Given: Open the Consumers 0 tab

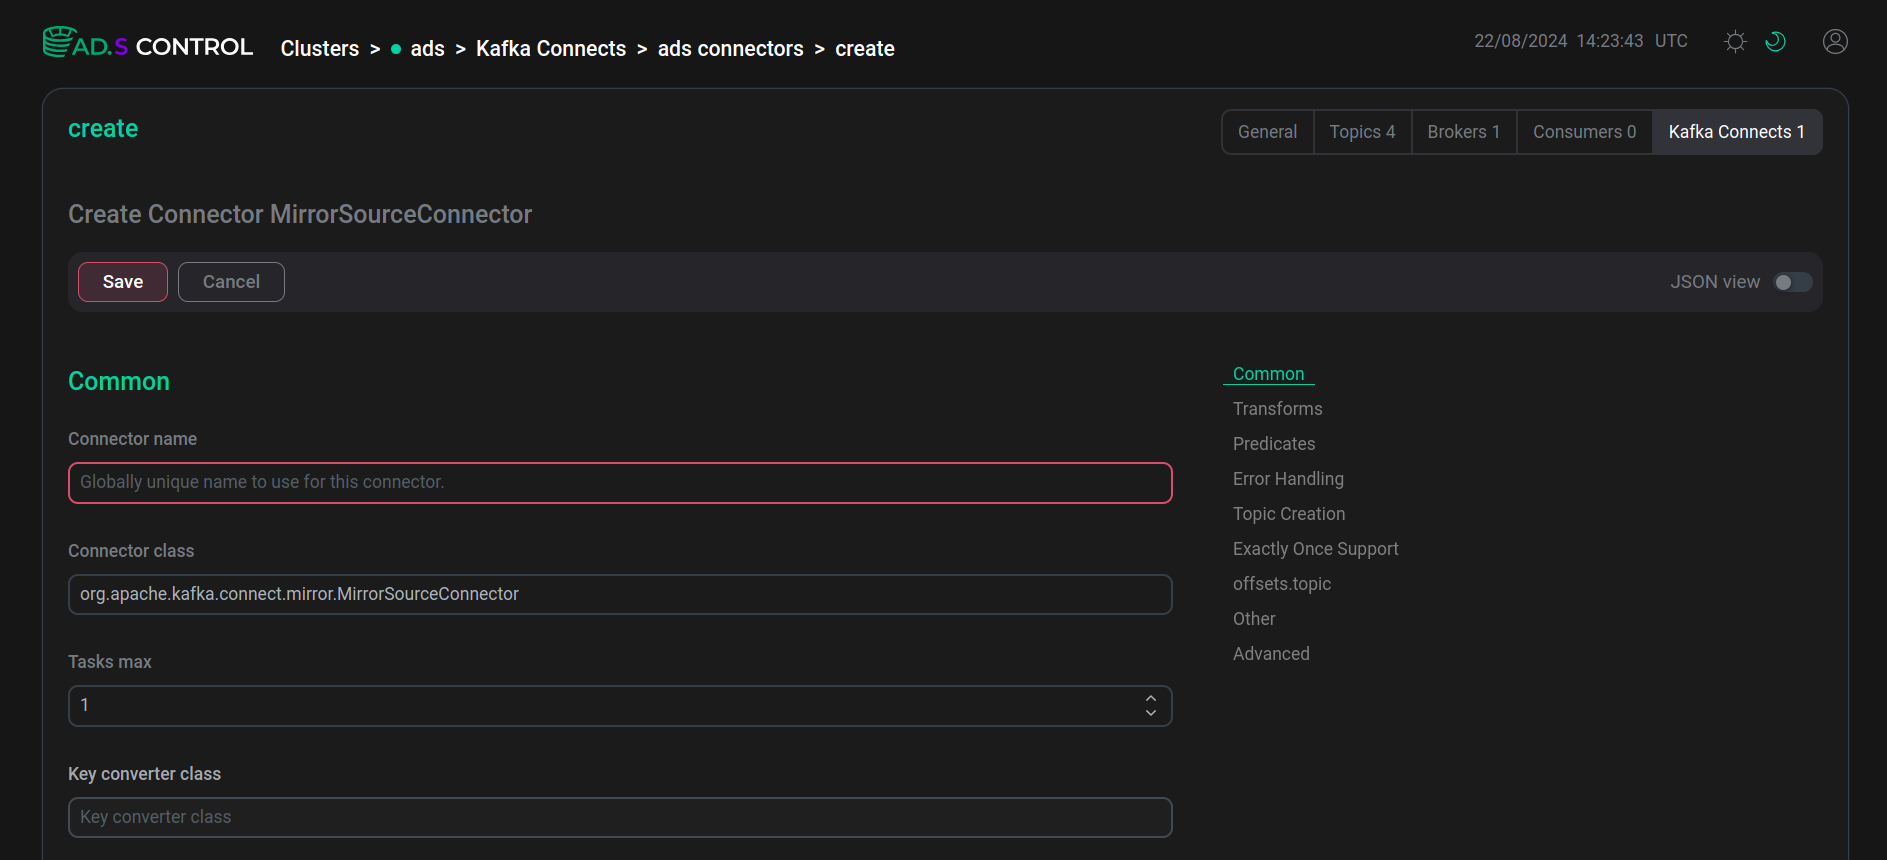Looking at the screenshot, I should coord(1585,132).
